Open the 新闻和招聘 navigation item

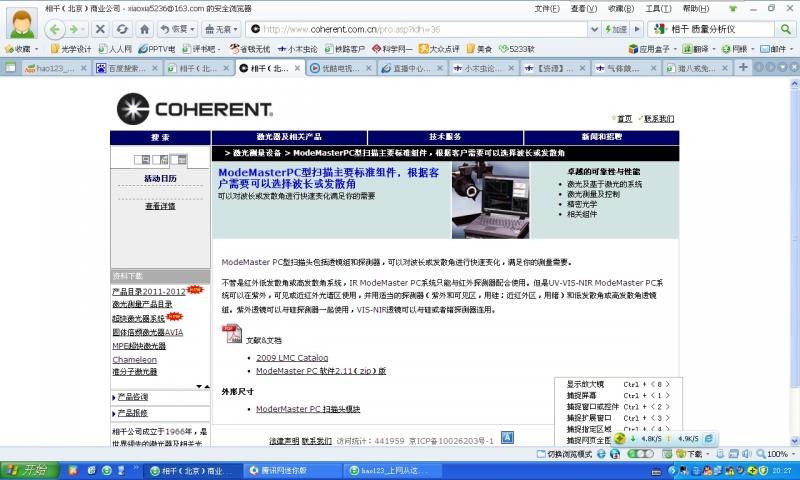[602, 137]
